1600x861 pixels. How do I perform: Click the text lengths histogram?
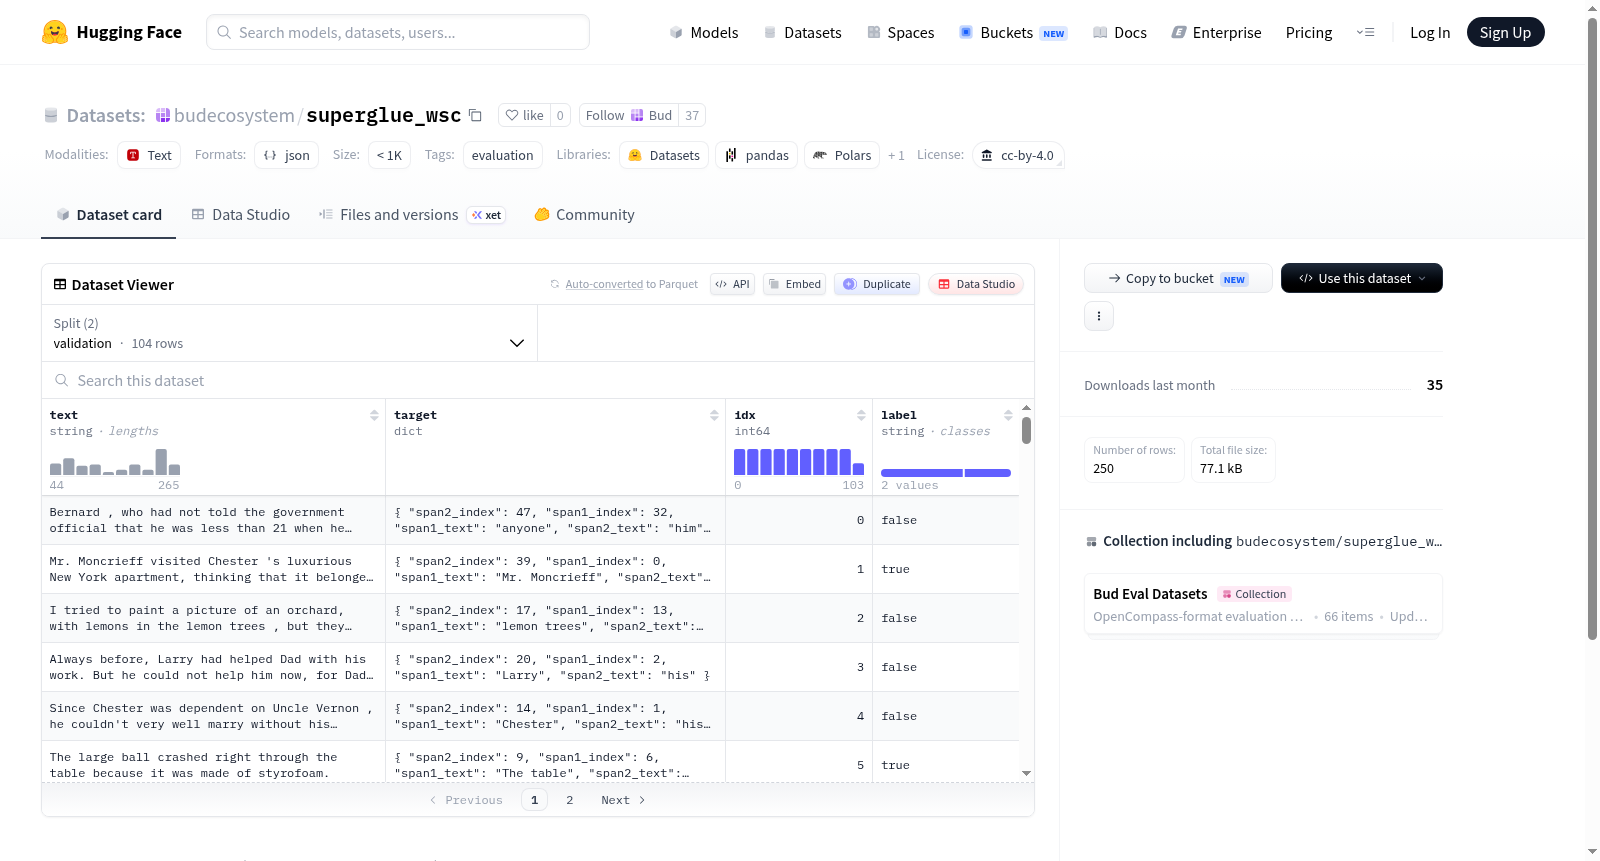click(115, 461)
